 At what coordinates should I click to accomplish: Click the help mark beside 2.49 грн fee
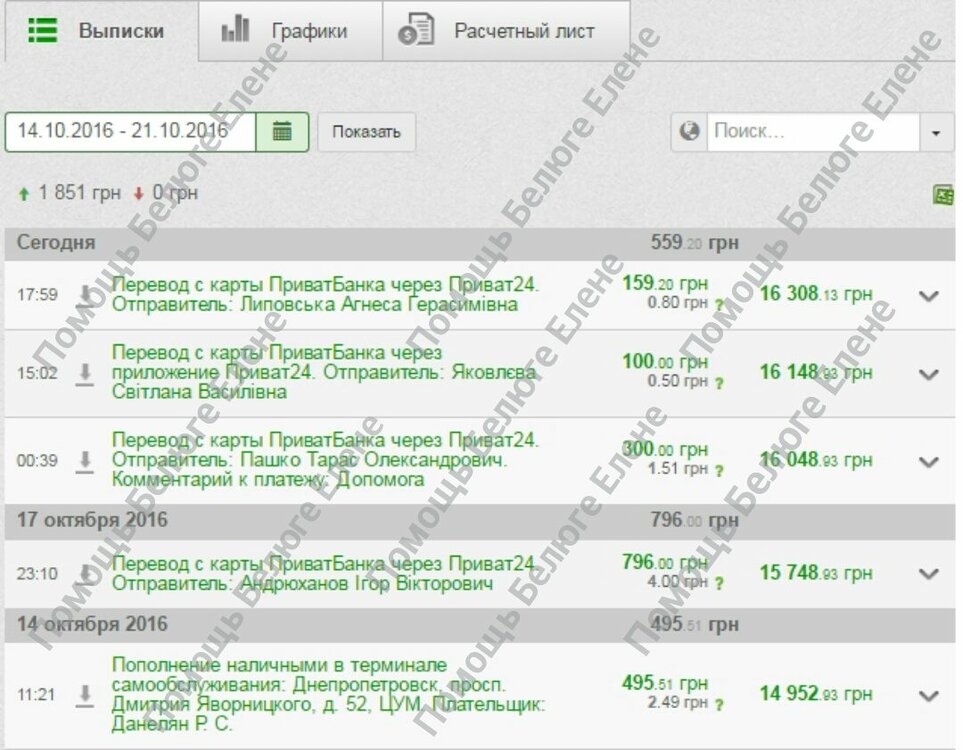coord(719,704)
